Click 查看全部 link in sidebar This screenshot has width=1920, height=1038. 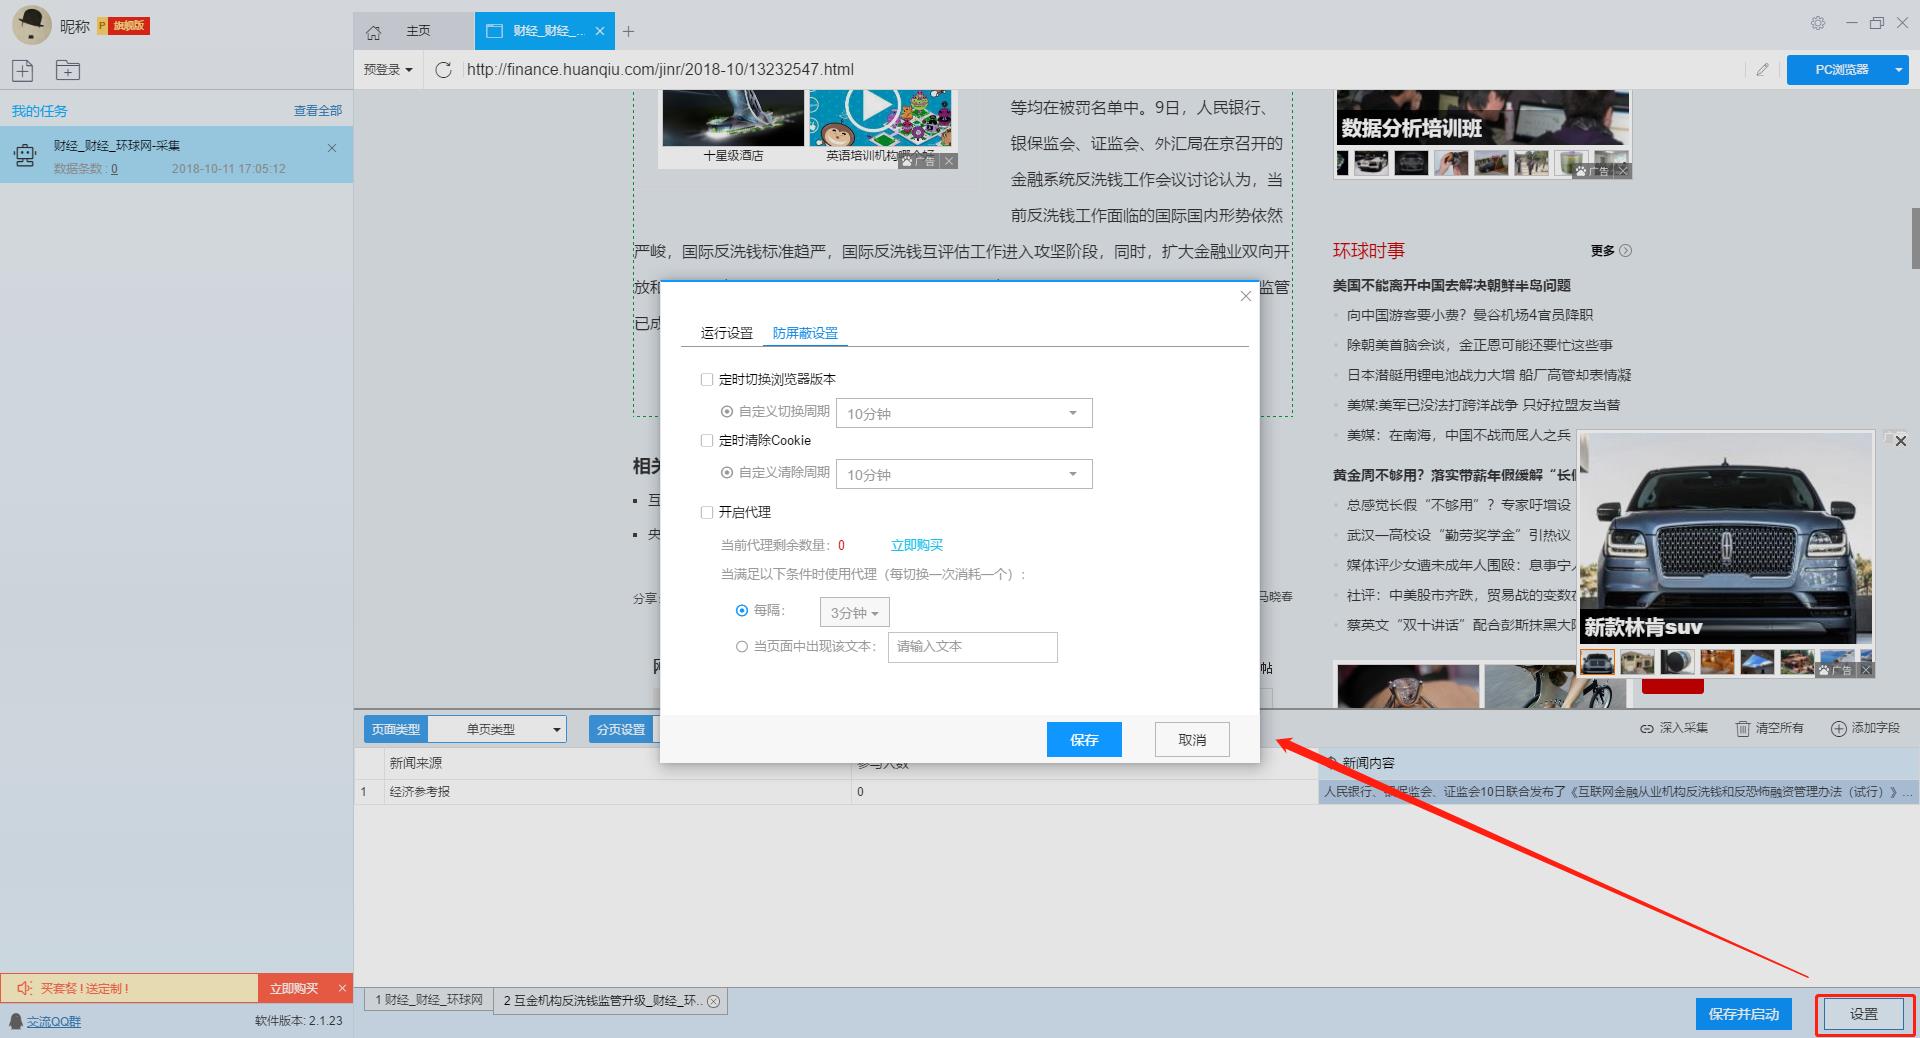[318, 111]
